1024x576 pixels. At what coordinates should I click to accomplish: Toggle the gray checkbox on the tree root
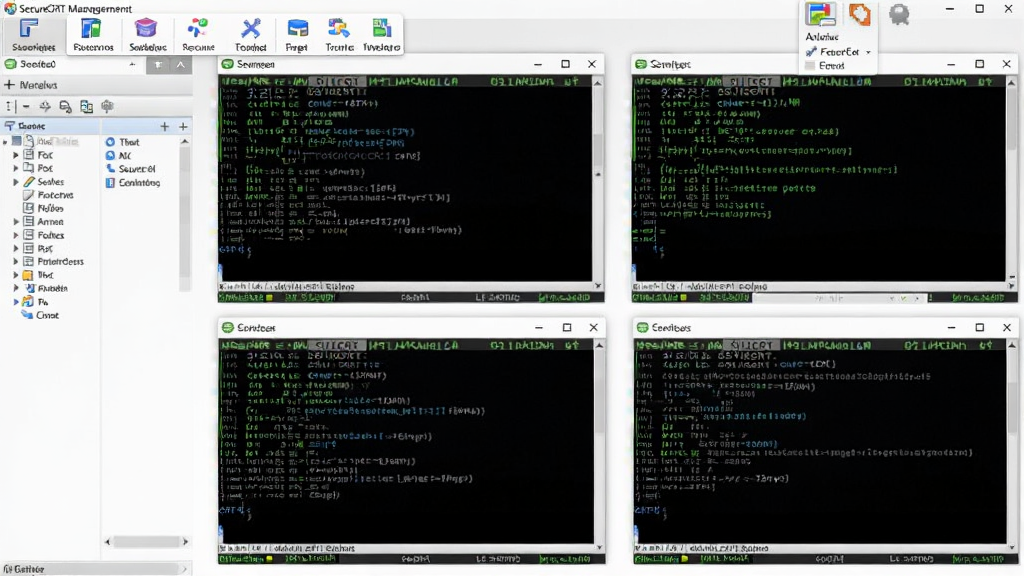coord(17,141)
